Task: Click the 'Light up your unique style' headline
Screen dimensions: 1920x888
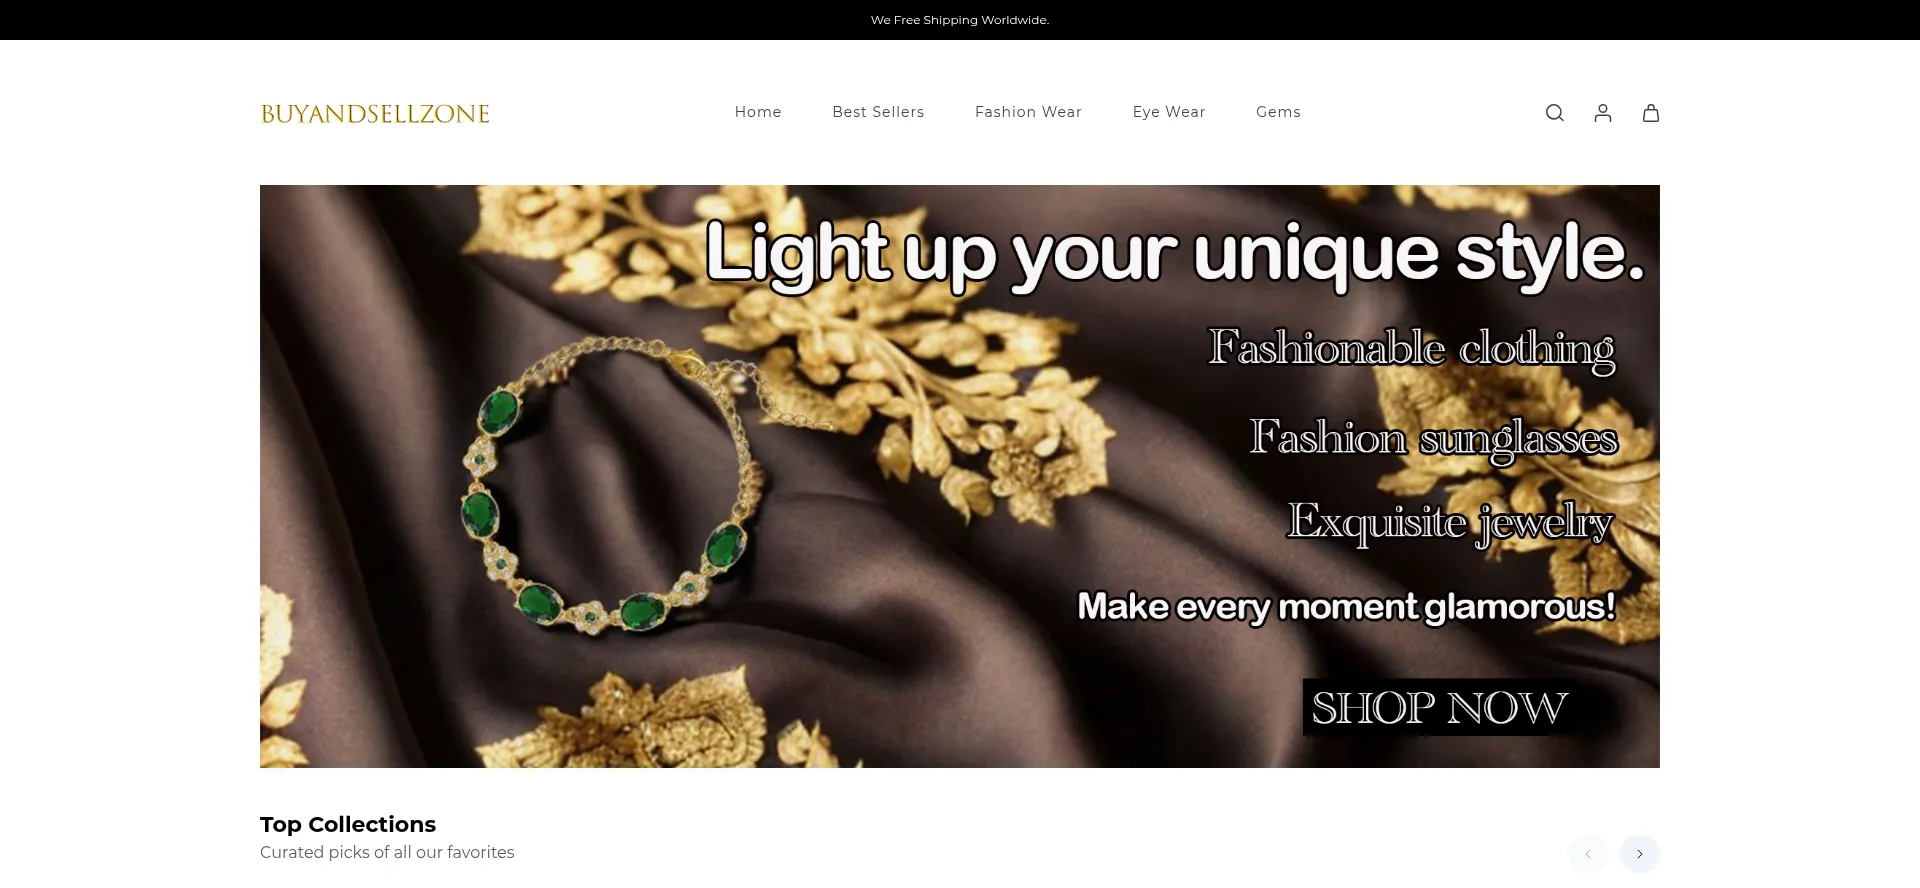Action: tap(1175, 254)
